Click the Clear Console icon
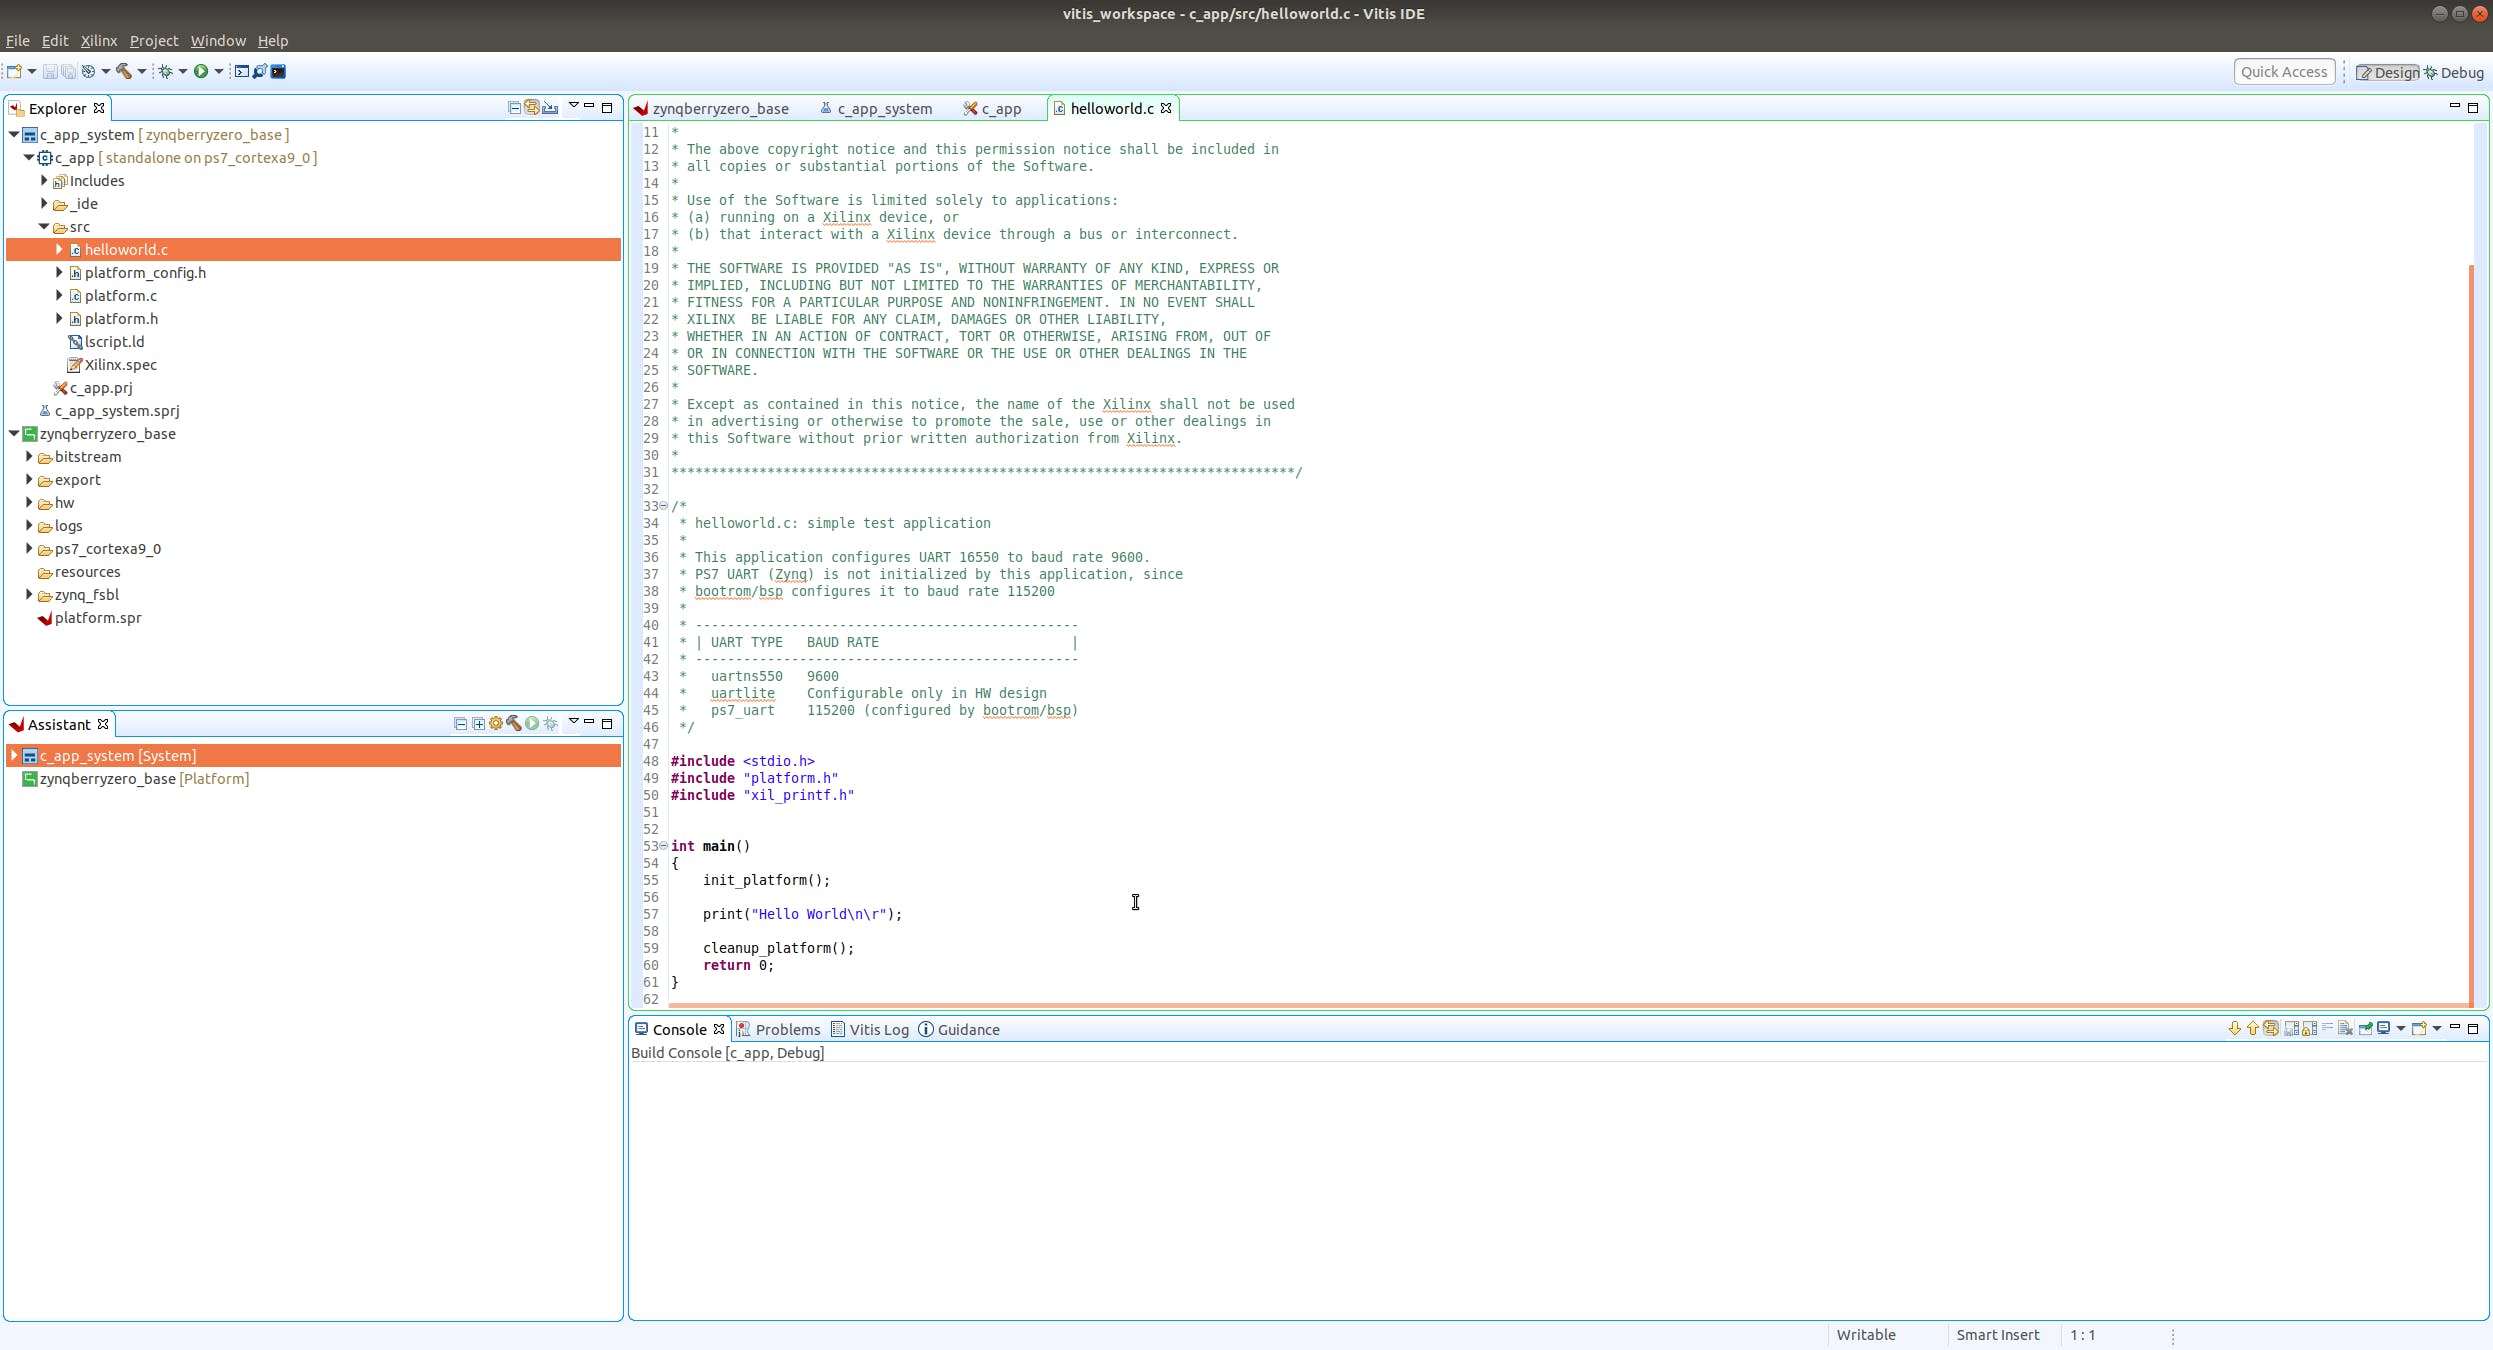 coord(2345,1028)
